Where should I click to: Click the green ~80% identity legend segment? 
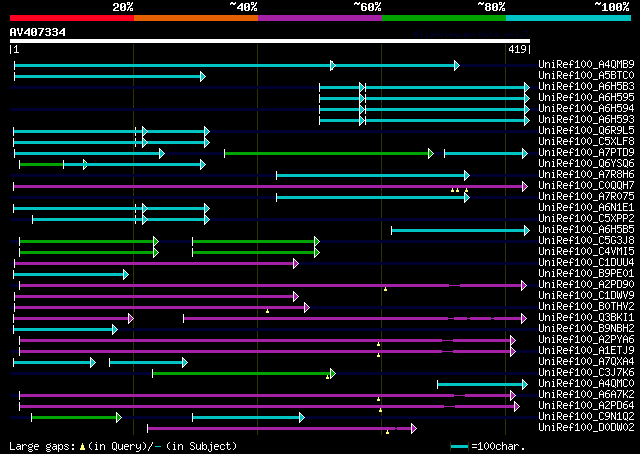coord(444,18)
